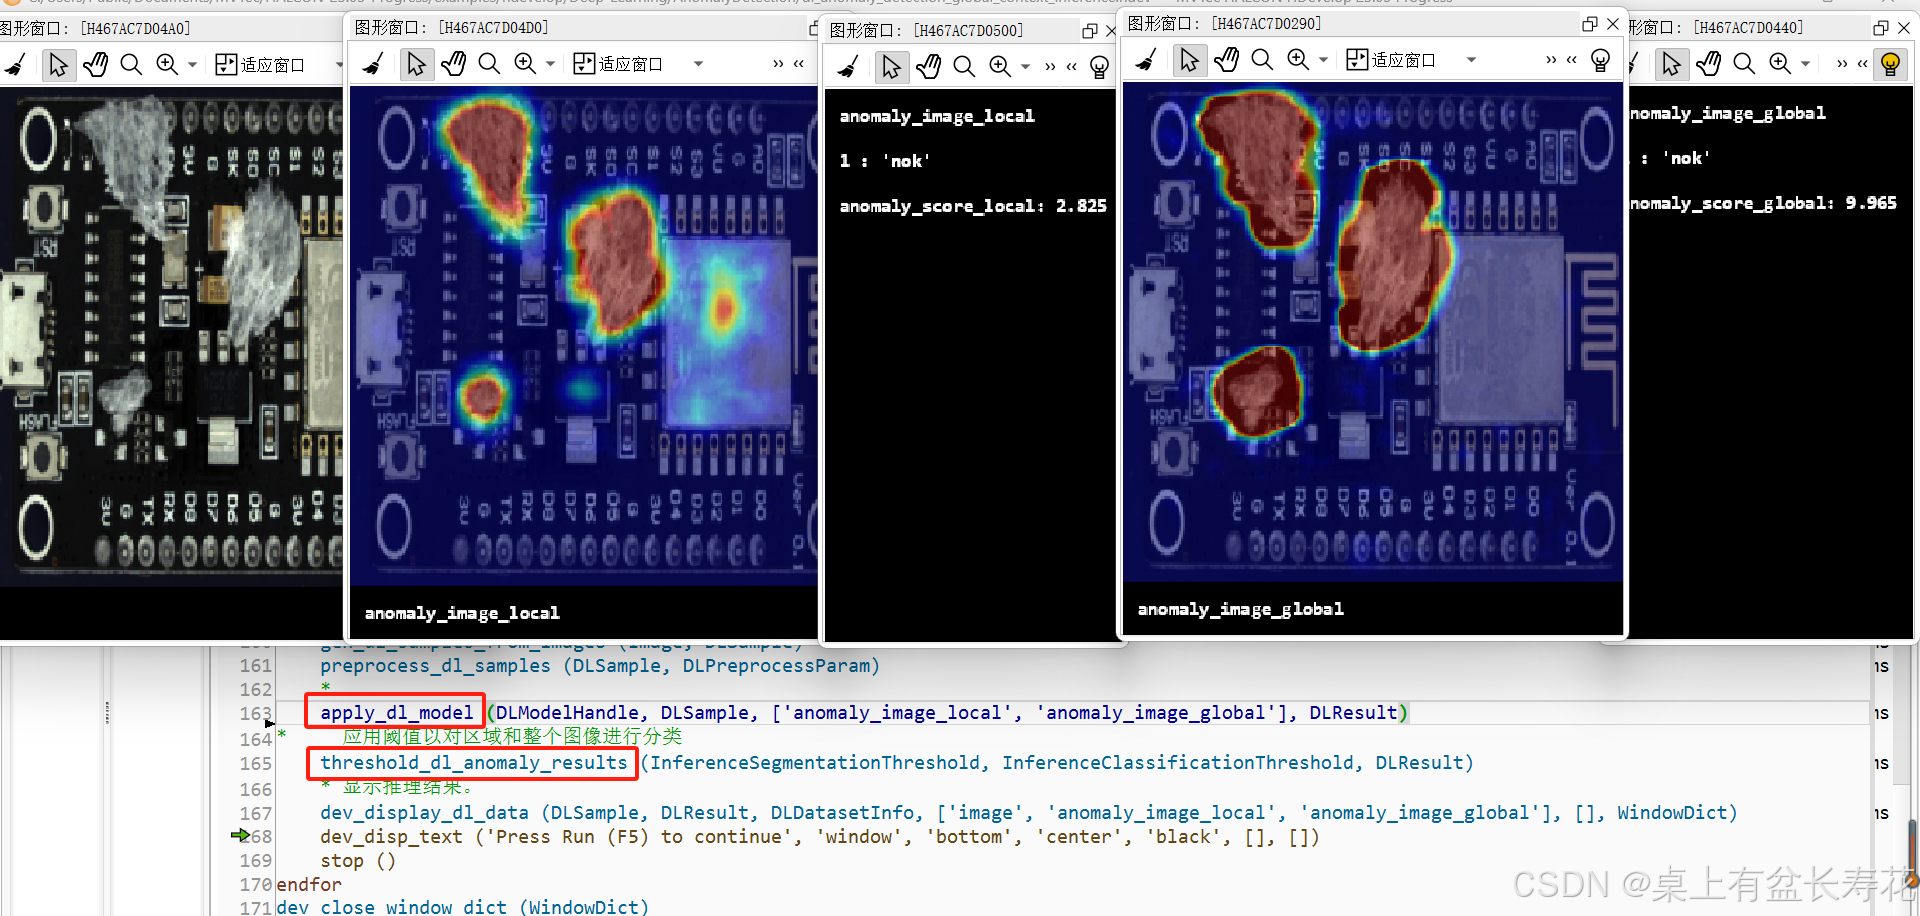This screenshot has width=1920, height=916.
Task: Click stop () on line 169
Action: point(357,861)
